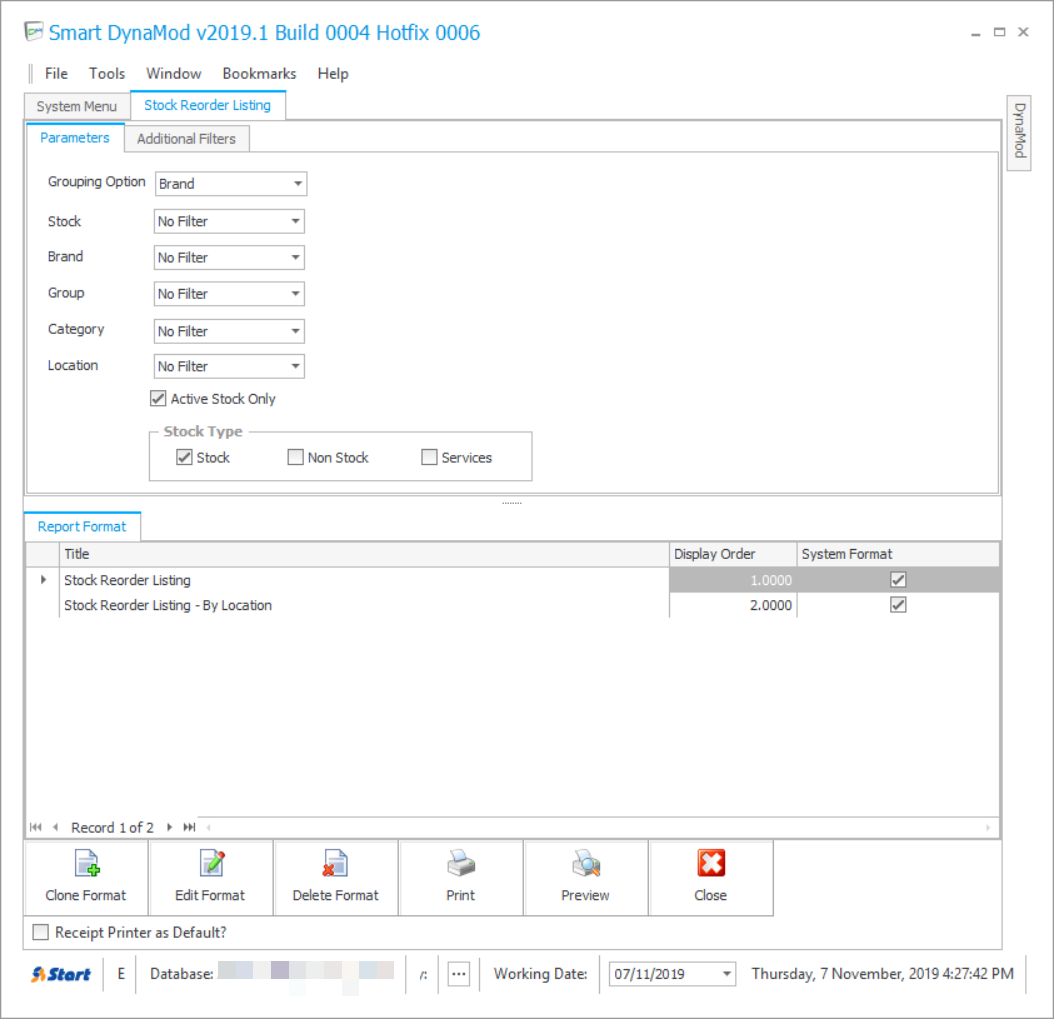The height and width of the screenshot is (1019, 1054).
Task: Open the Window menu
Action: (173, 73)
